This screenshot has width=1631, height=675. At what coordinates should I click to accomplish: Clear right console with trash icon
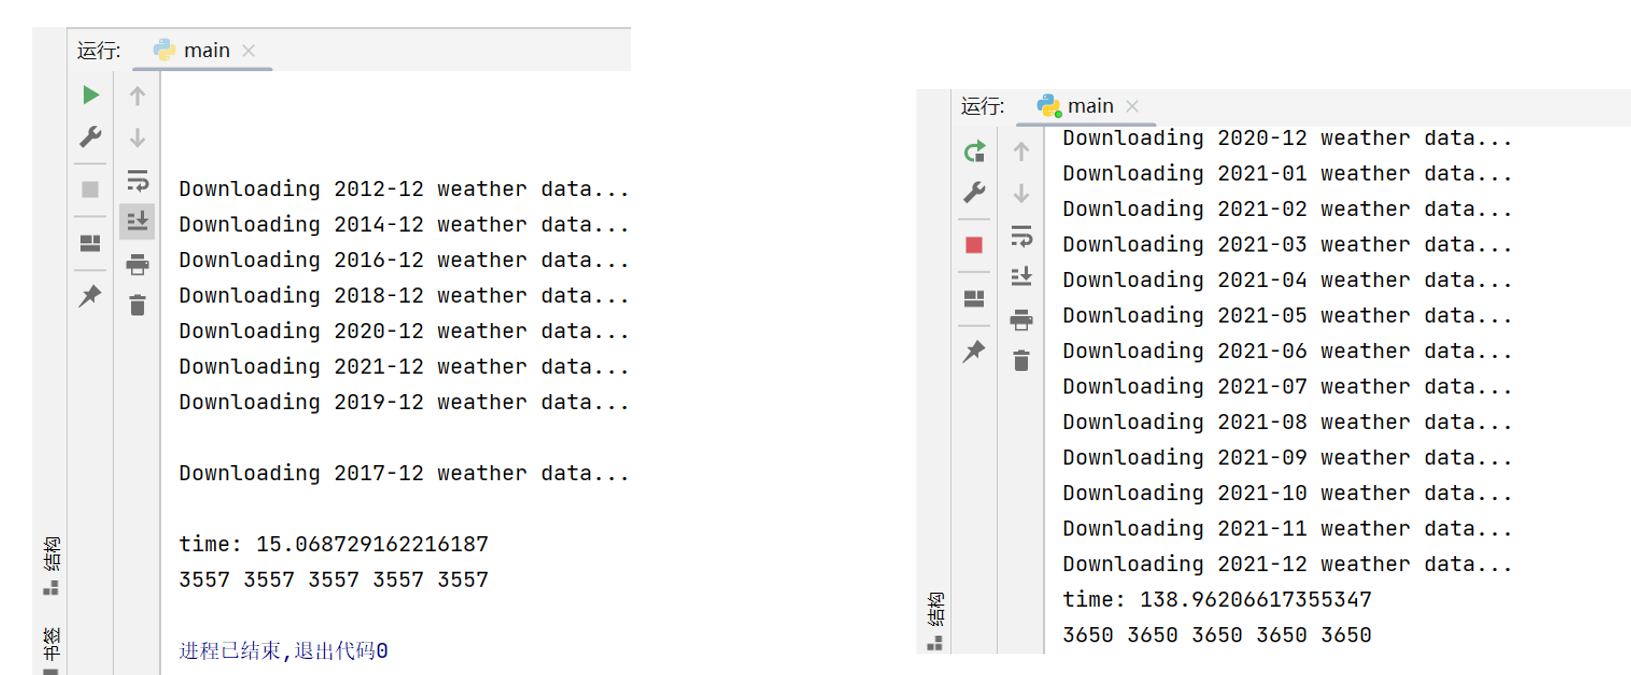[1021, 361]
